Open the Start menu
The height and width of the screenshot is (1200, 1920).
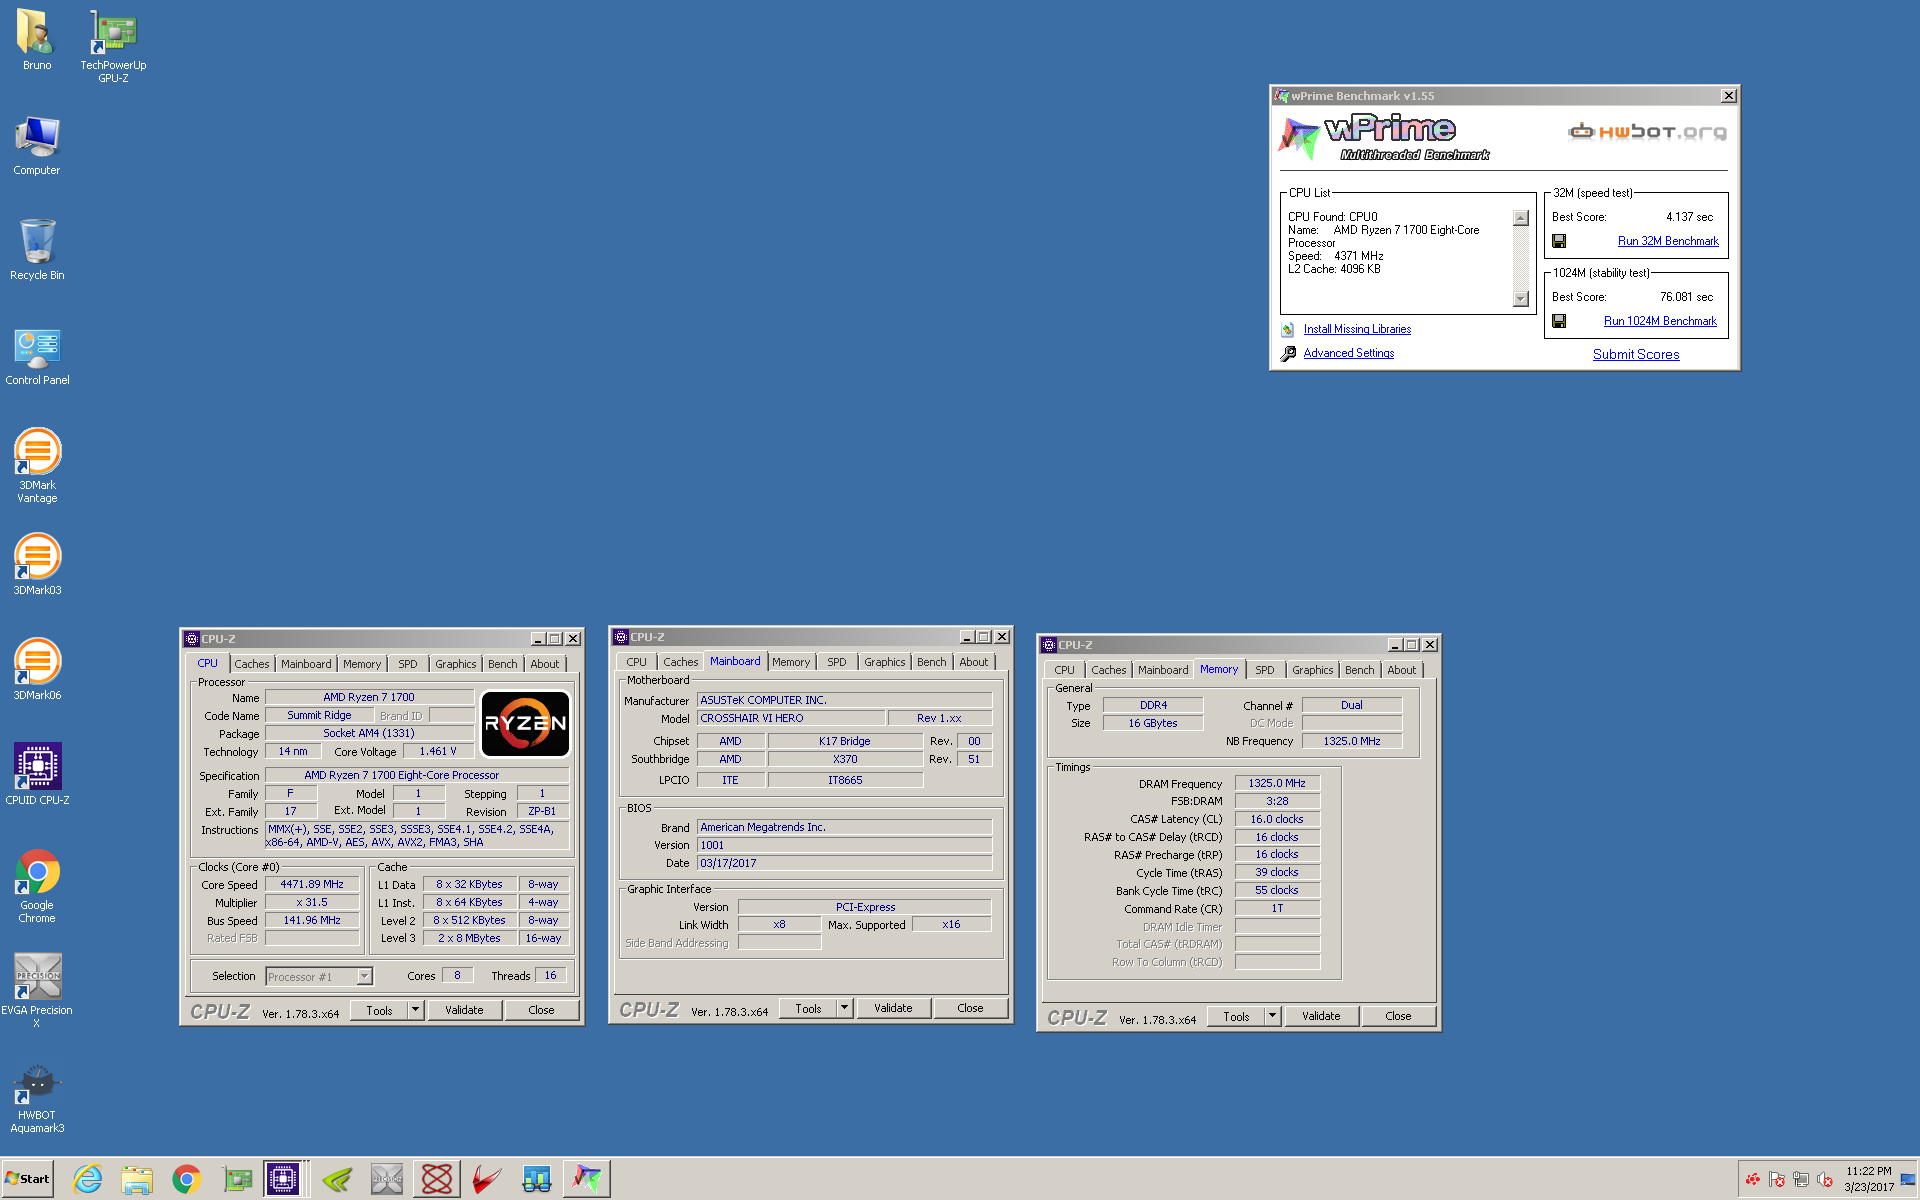pyautogui.click(x=27, y=1179)
